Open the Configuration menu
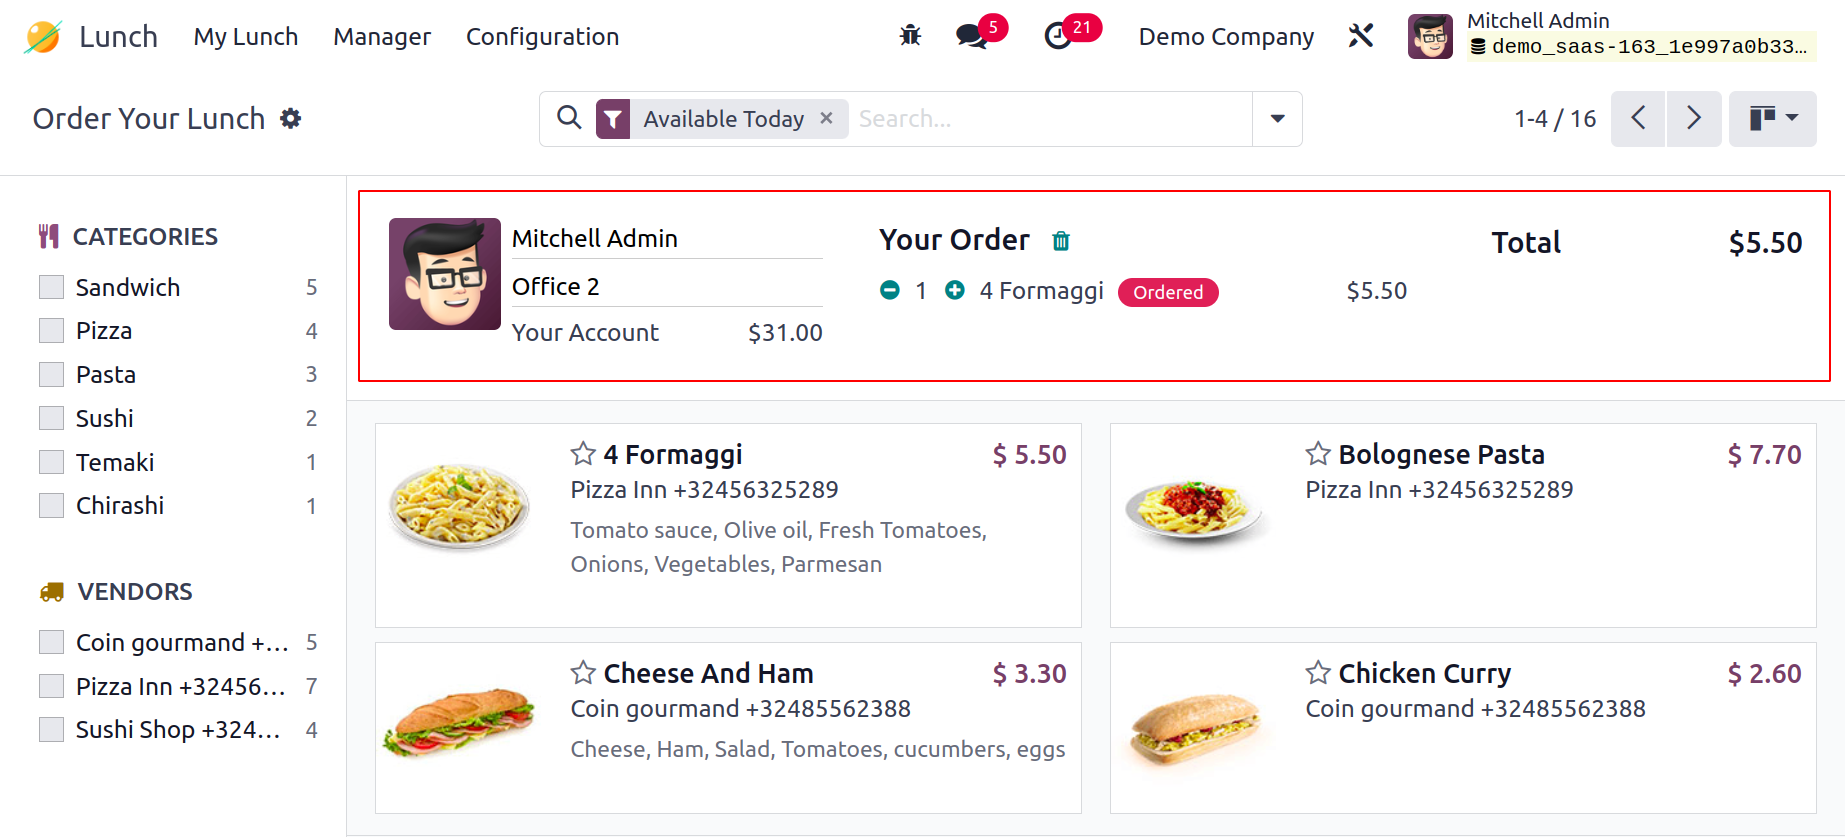 tap(542, 37)
